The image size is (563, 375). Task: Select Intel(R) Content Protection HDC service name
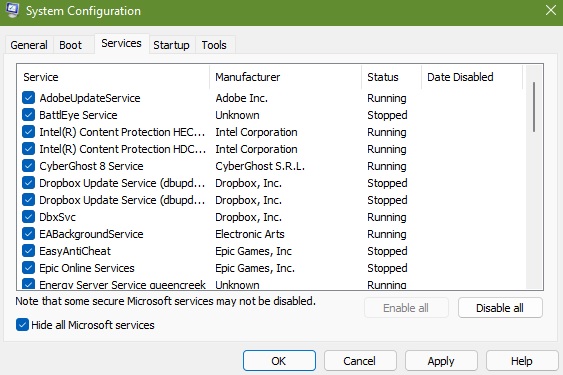(122, 149)
